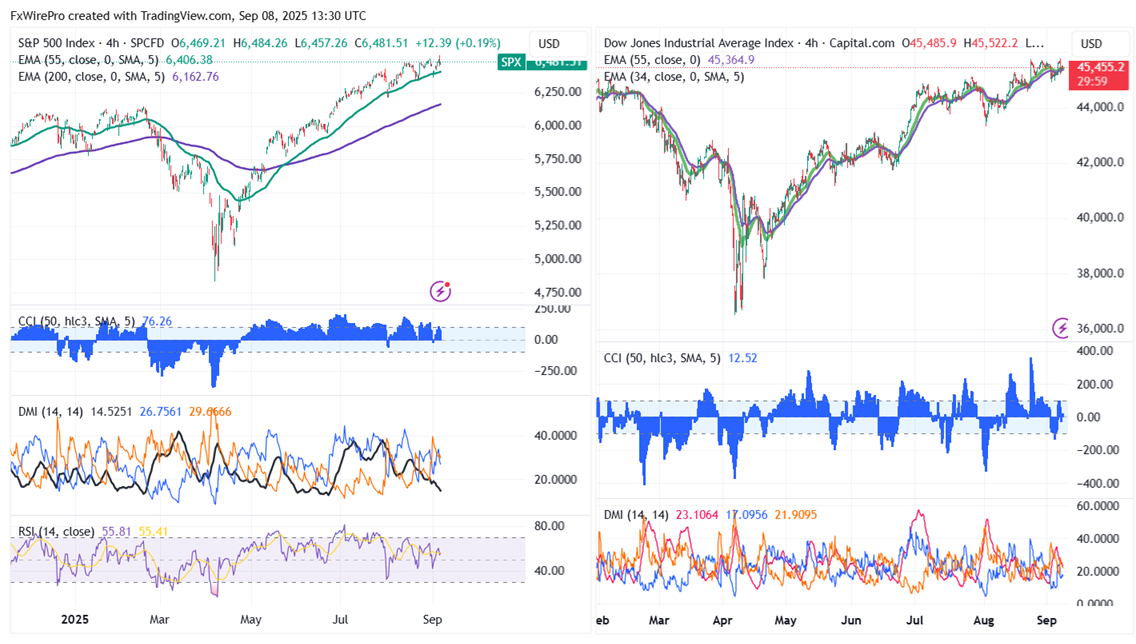
Task: Click the 29:59 bar countdown timer
Action: tap(1093, 82)
